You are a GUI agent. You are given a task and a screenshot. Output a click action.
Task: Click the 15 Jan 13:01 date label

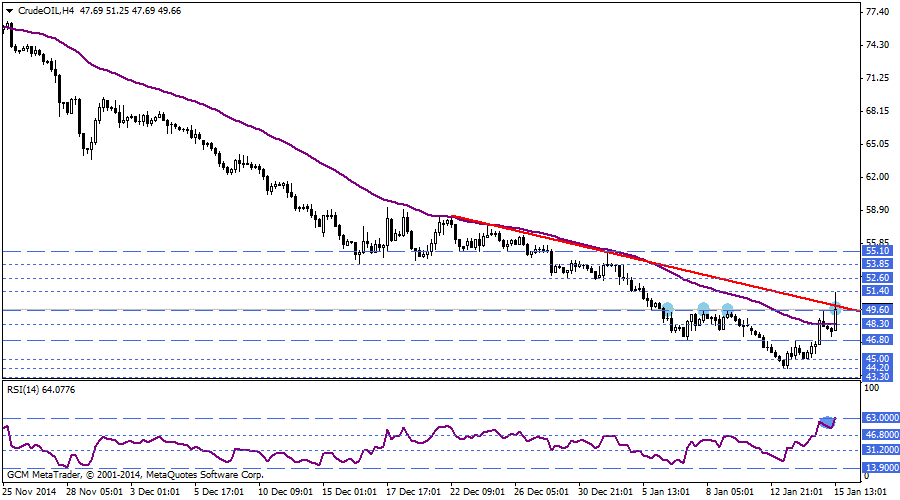click(x=860, y=492)
